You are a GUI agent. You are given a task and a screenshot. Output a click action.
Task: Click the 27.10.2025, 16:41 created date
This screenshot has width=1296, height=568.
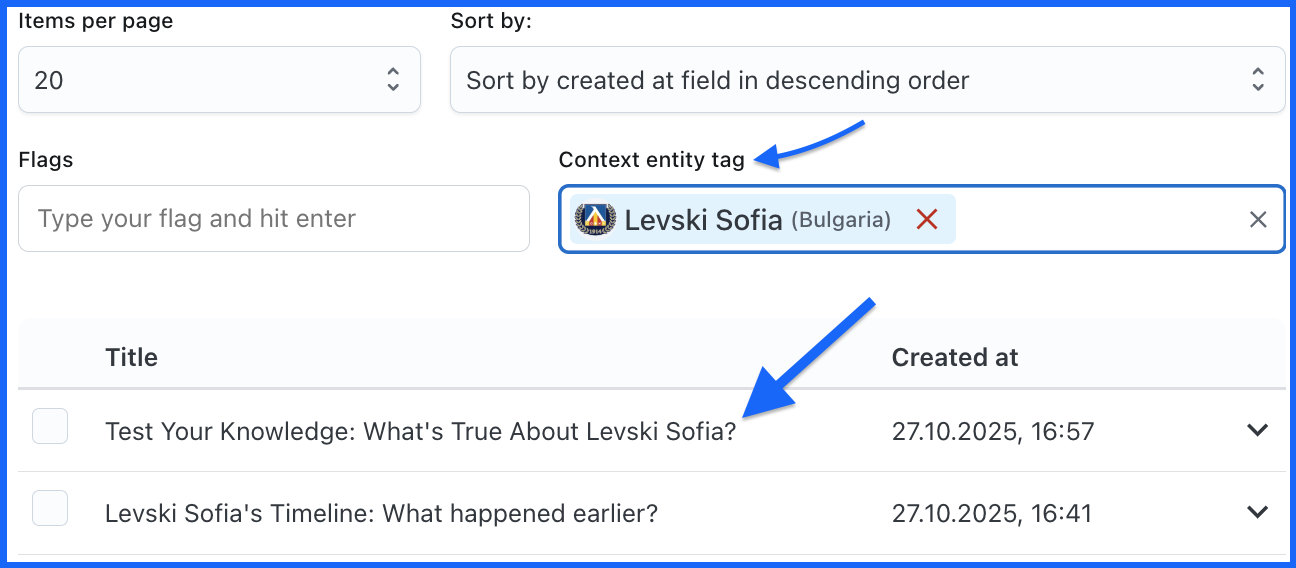point(992,514)
